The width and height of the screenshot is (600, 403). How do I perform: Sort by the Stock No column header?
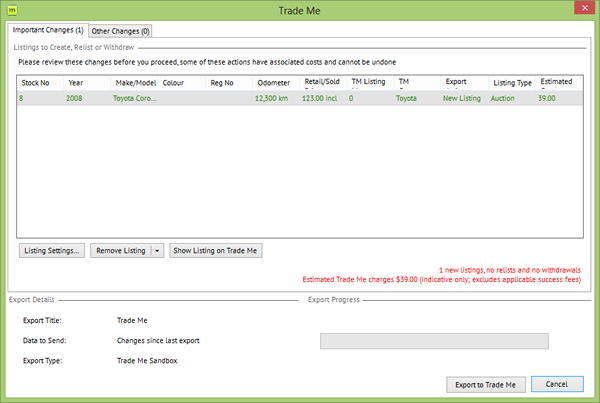(x=40, y=83)
